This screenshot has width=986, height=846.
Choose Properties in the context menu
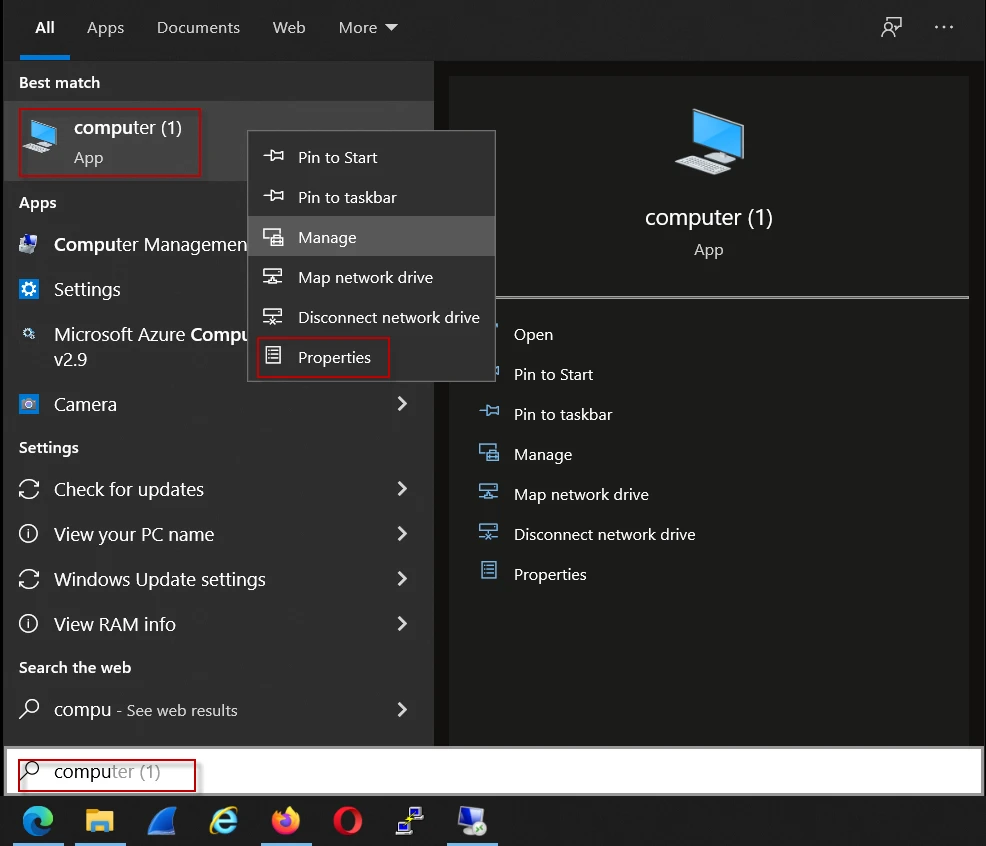[372, 357]
